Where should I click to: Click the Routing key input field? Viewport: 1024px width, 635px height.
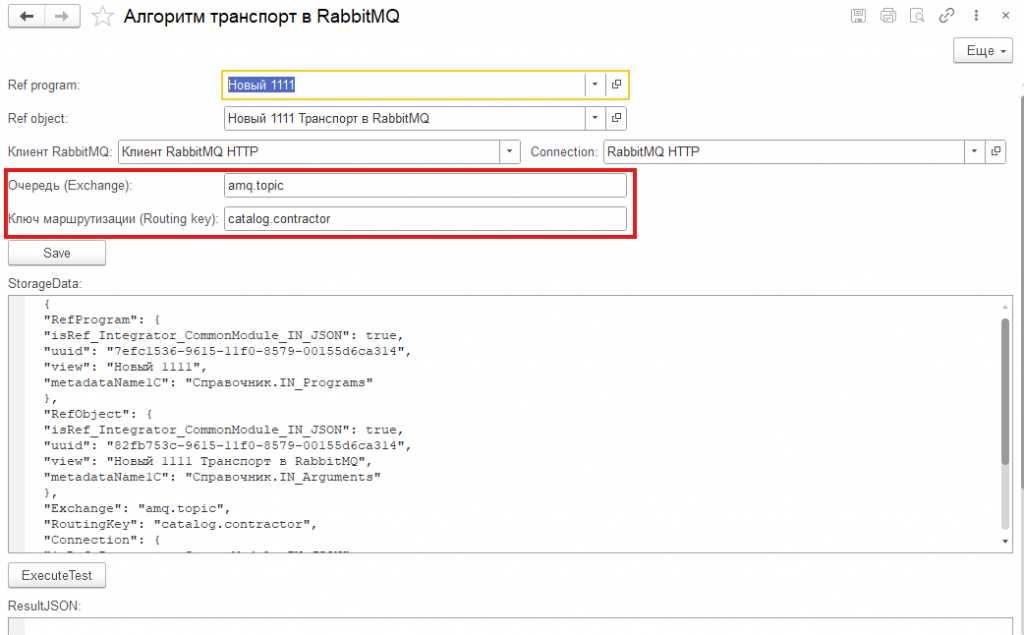(425, 218)
